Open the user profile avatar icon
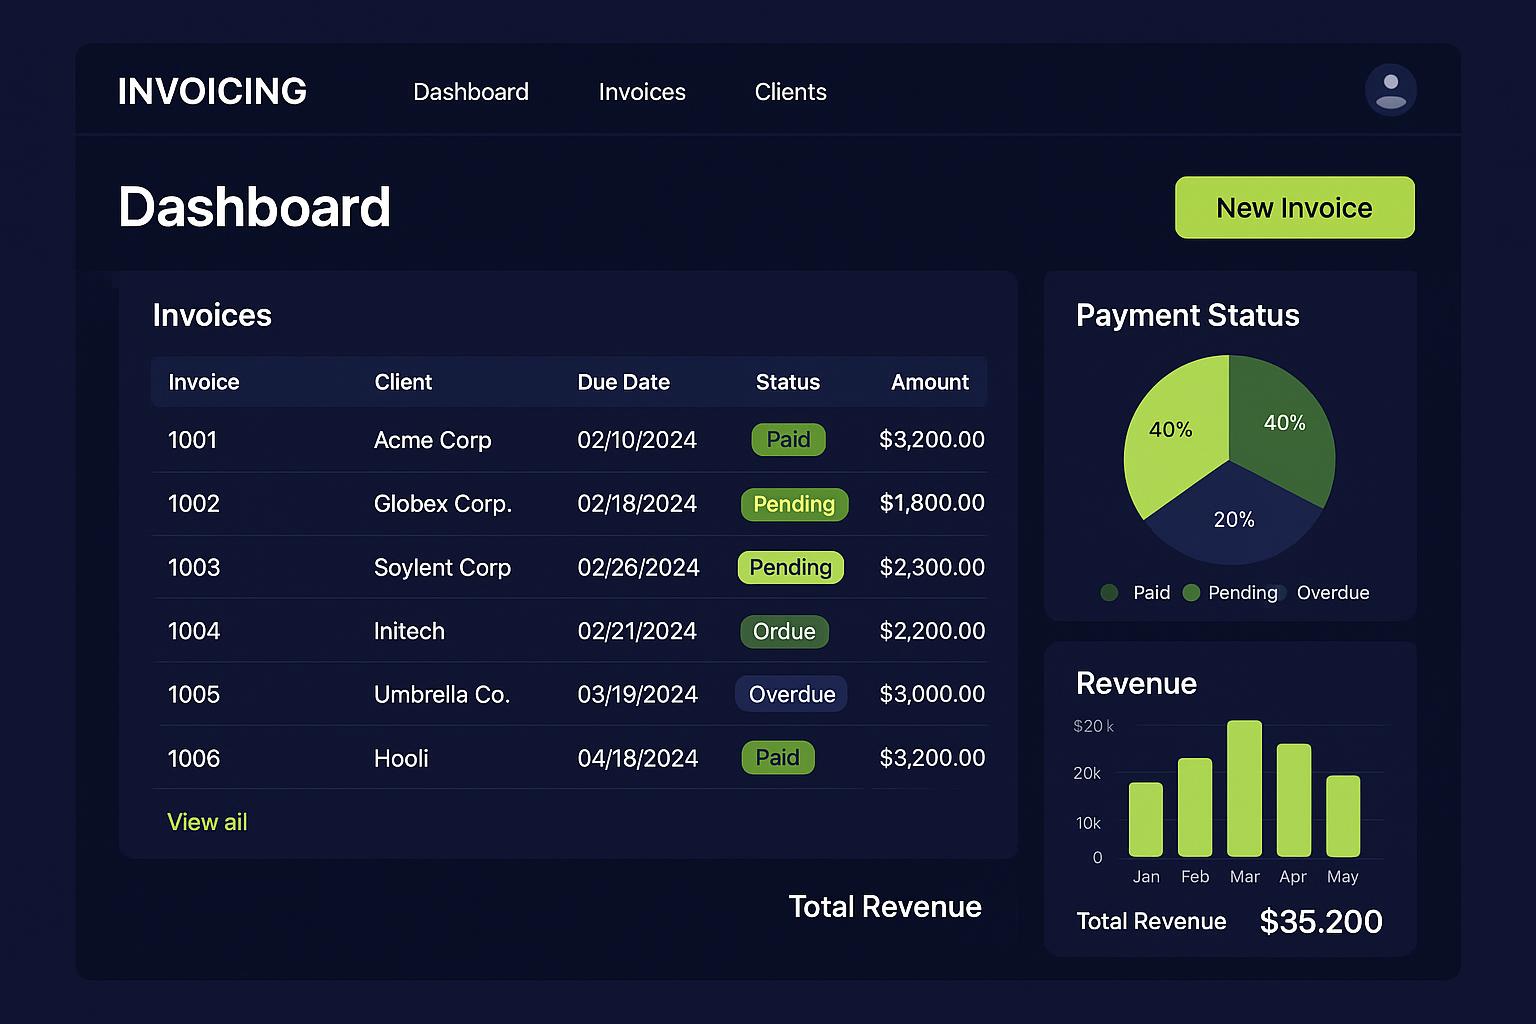 tap(1390, 90)
